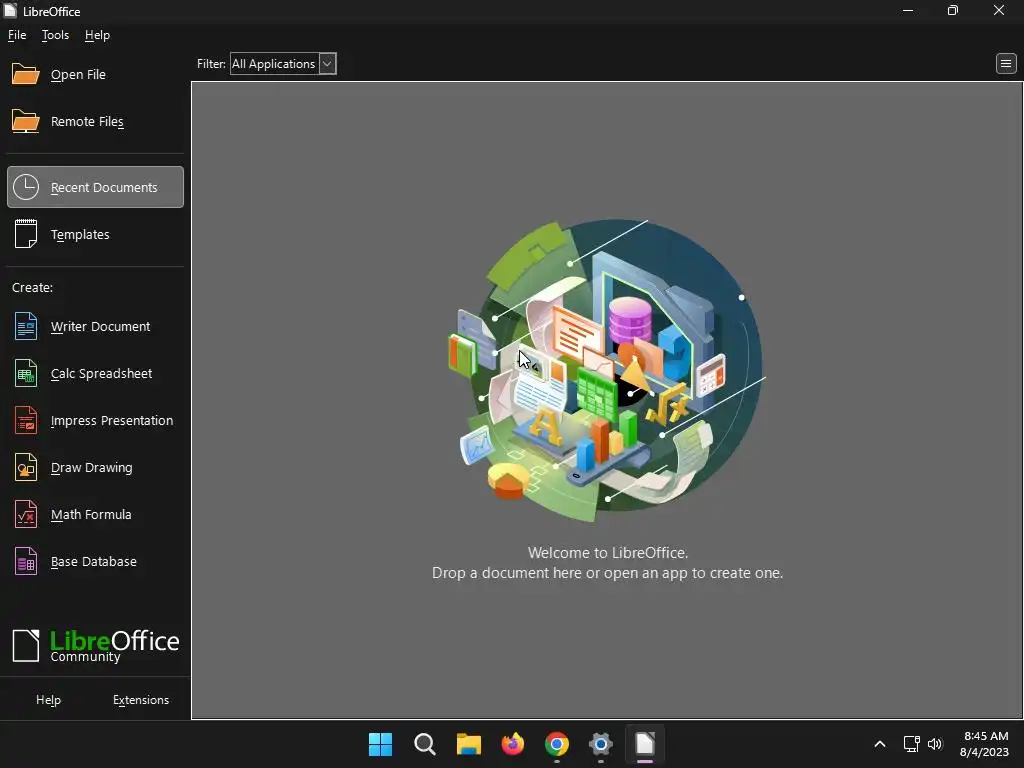Restore down the LibreOffice window
The image size is (1024, 768).
(x=953, y=10)
